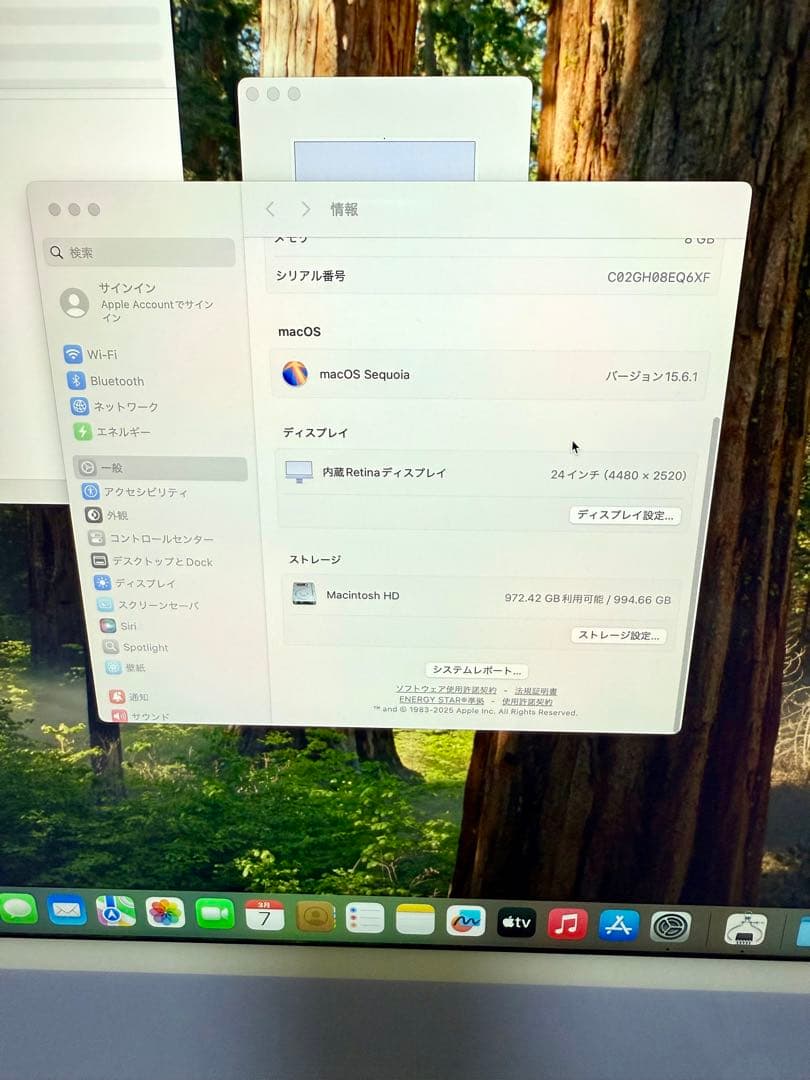Open Apple TV from the Dock
810x1080 pixels.
[x=517, y=922]
